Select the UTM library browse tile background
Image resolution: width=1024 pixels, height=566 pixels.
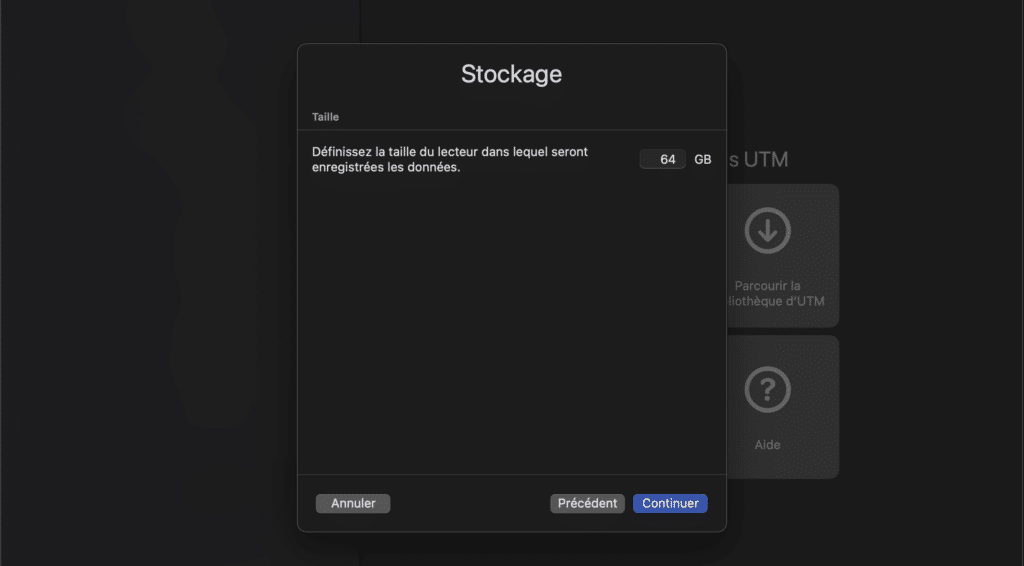point(783,255)
